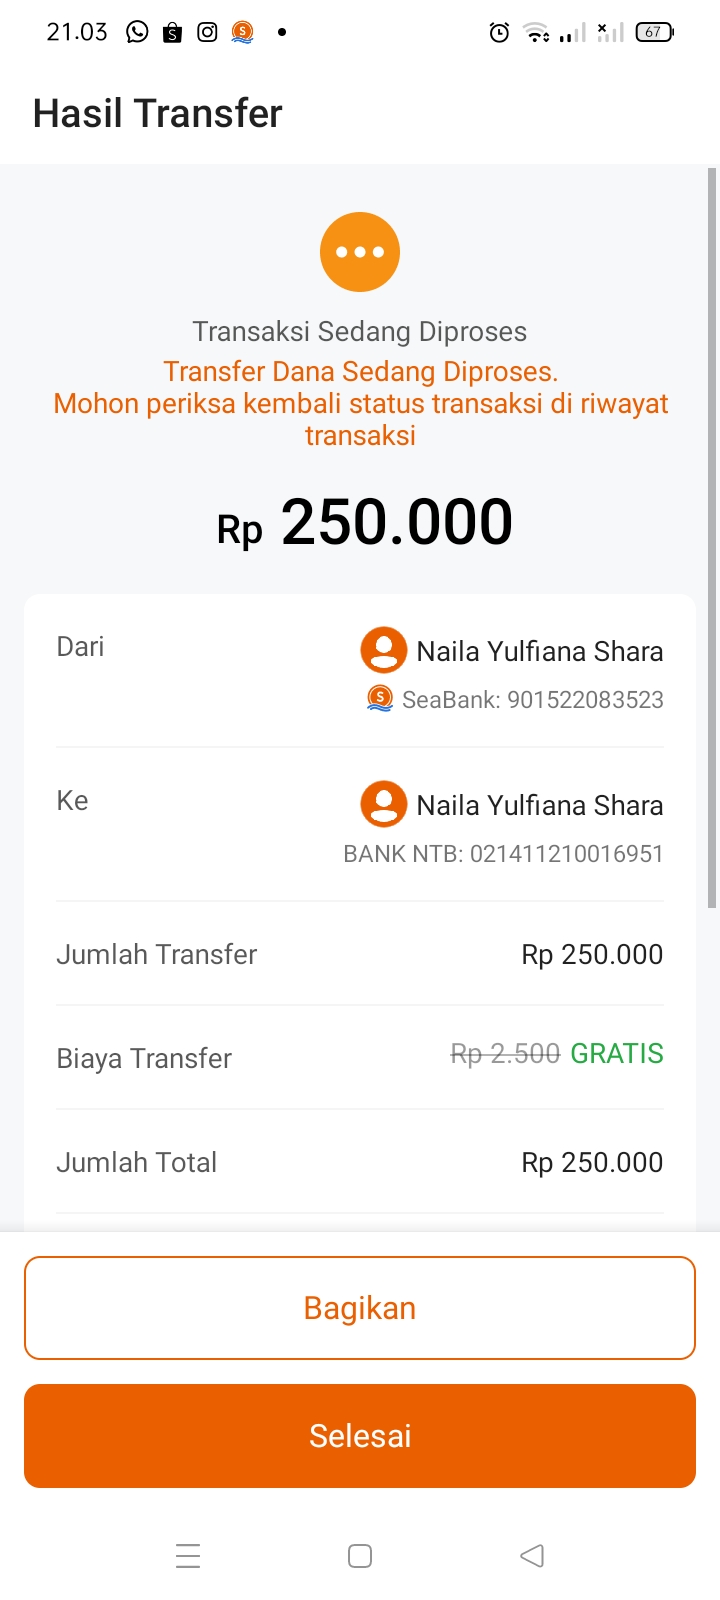The height and width of the screenshot is (1600, 720).
Task: Tap the GRATIS transfer fee label
Action: (x=617, y=1054)
